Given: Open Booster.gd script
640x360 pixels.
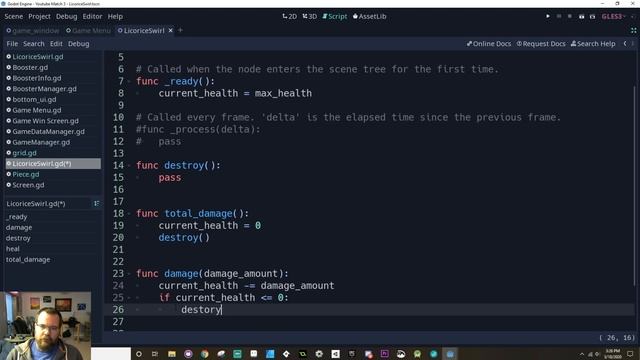Looking at the screenshot, I should pyautogui.click(x=53, y=67).
